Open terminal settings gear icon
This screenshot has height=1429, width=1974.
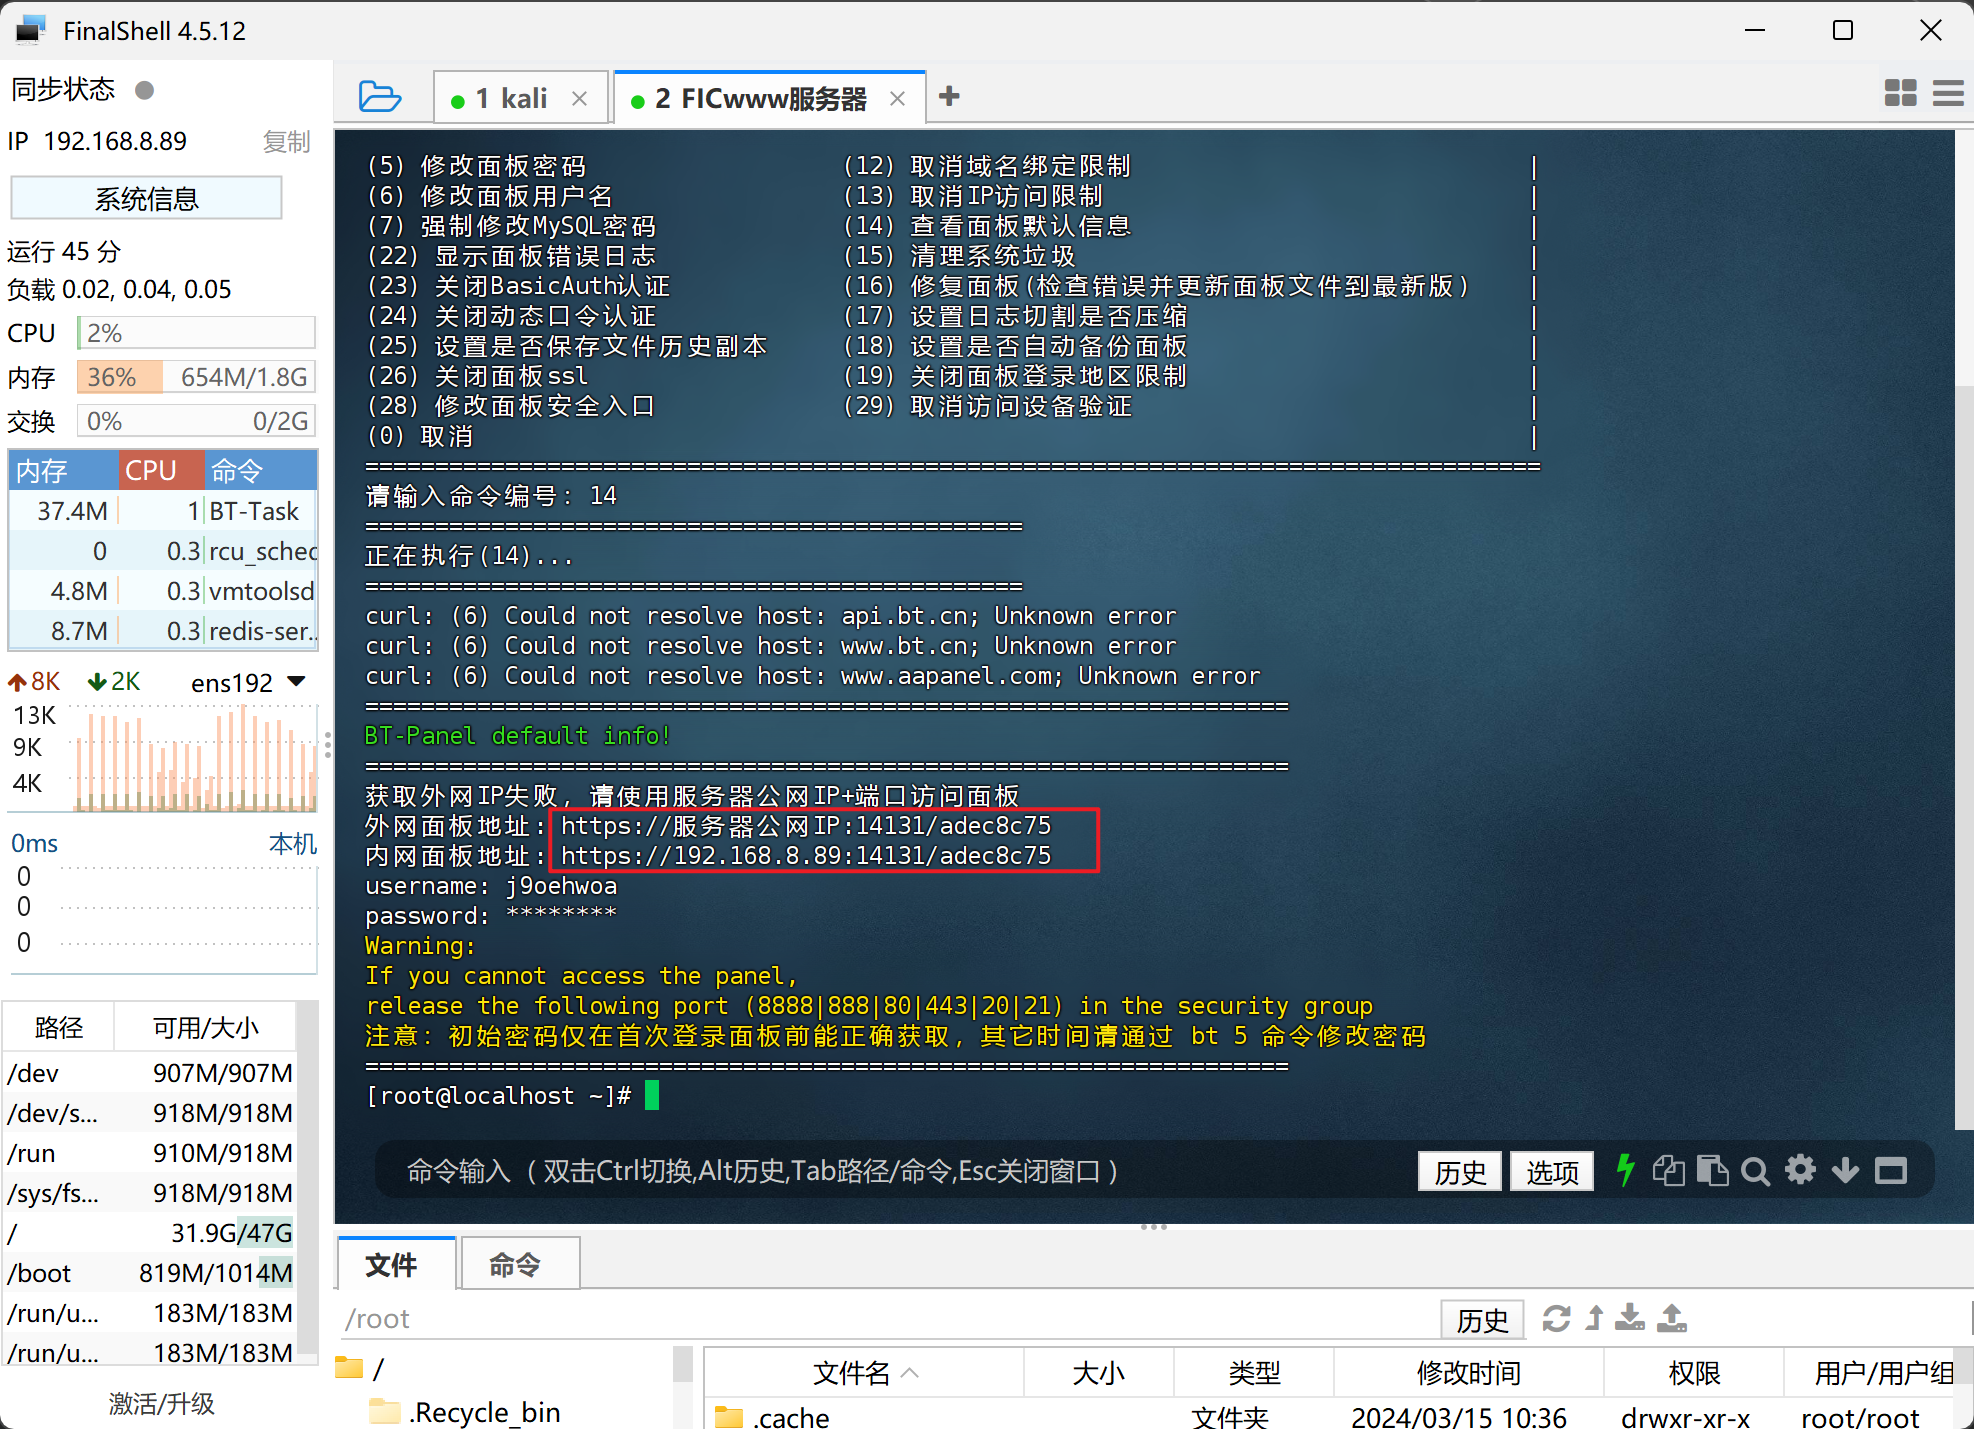coord(1800,1170)
